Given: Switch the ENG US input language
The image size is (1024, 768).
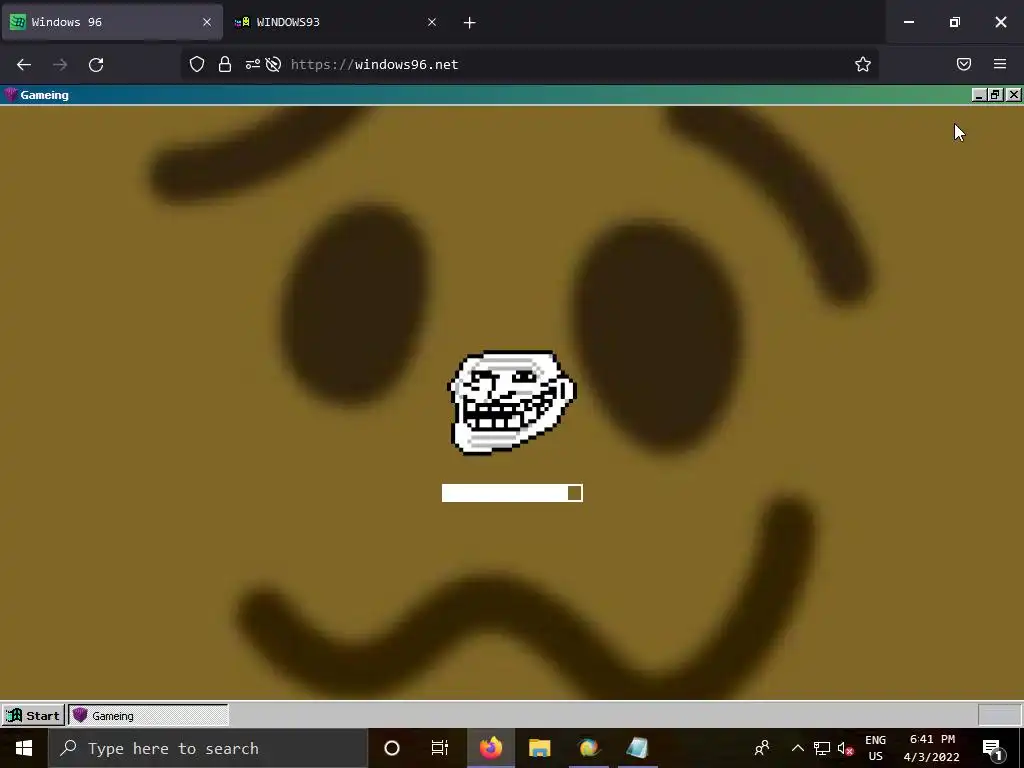Looking at the screenshot, I should click(875, 748).
